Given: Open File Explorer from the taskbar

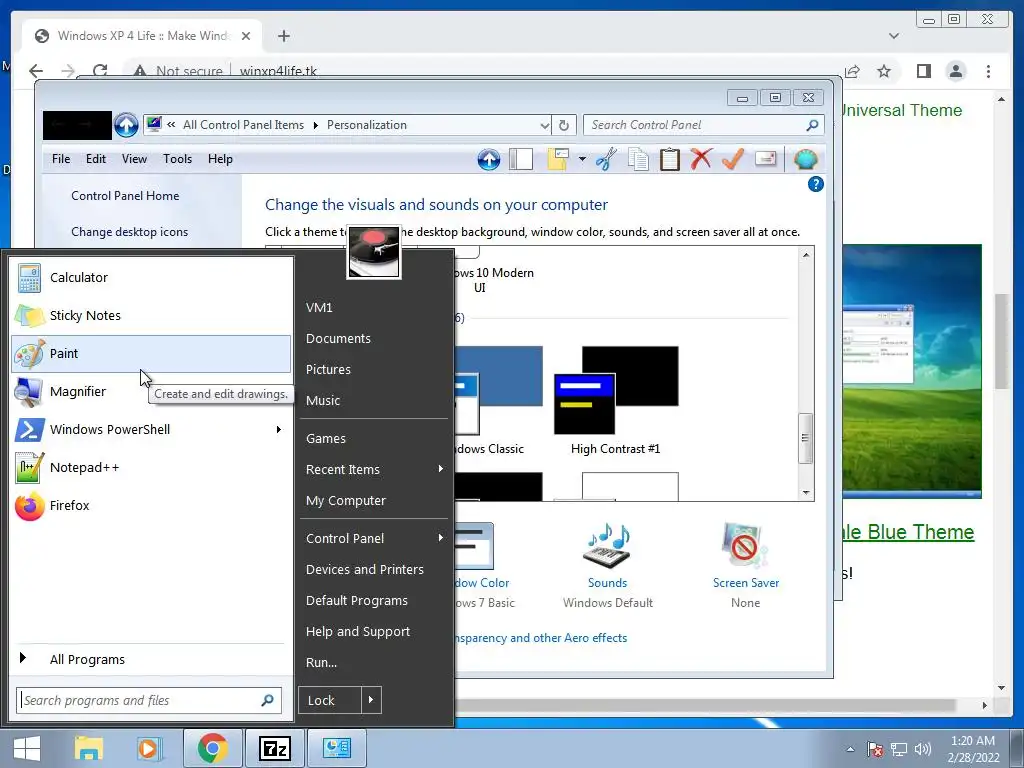Looking at the screenshot, I should click(x=88, y=748).
